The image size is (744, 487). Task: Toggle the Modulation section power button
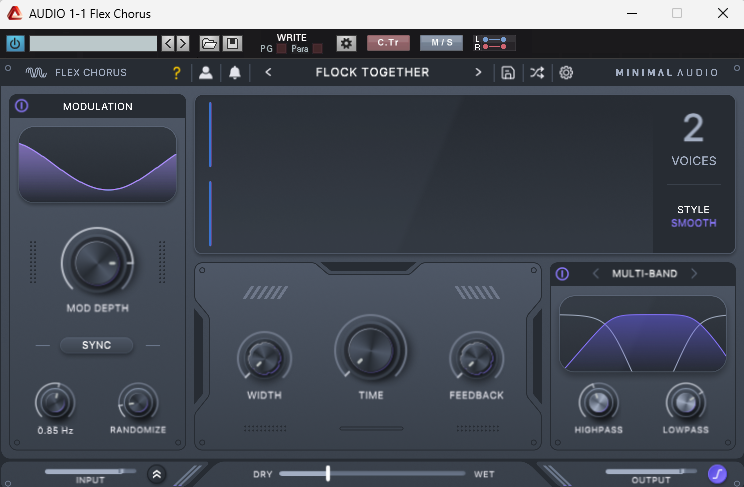click(x=21, y=105)
